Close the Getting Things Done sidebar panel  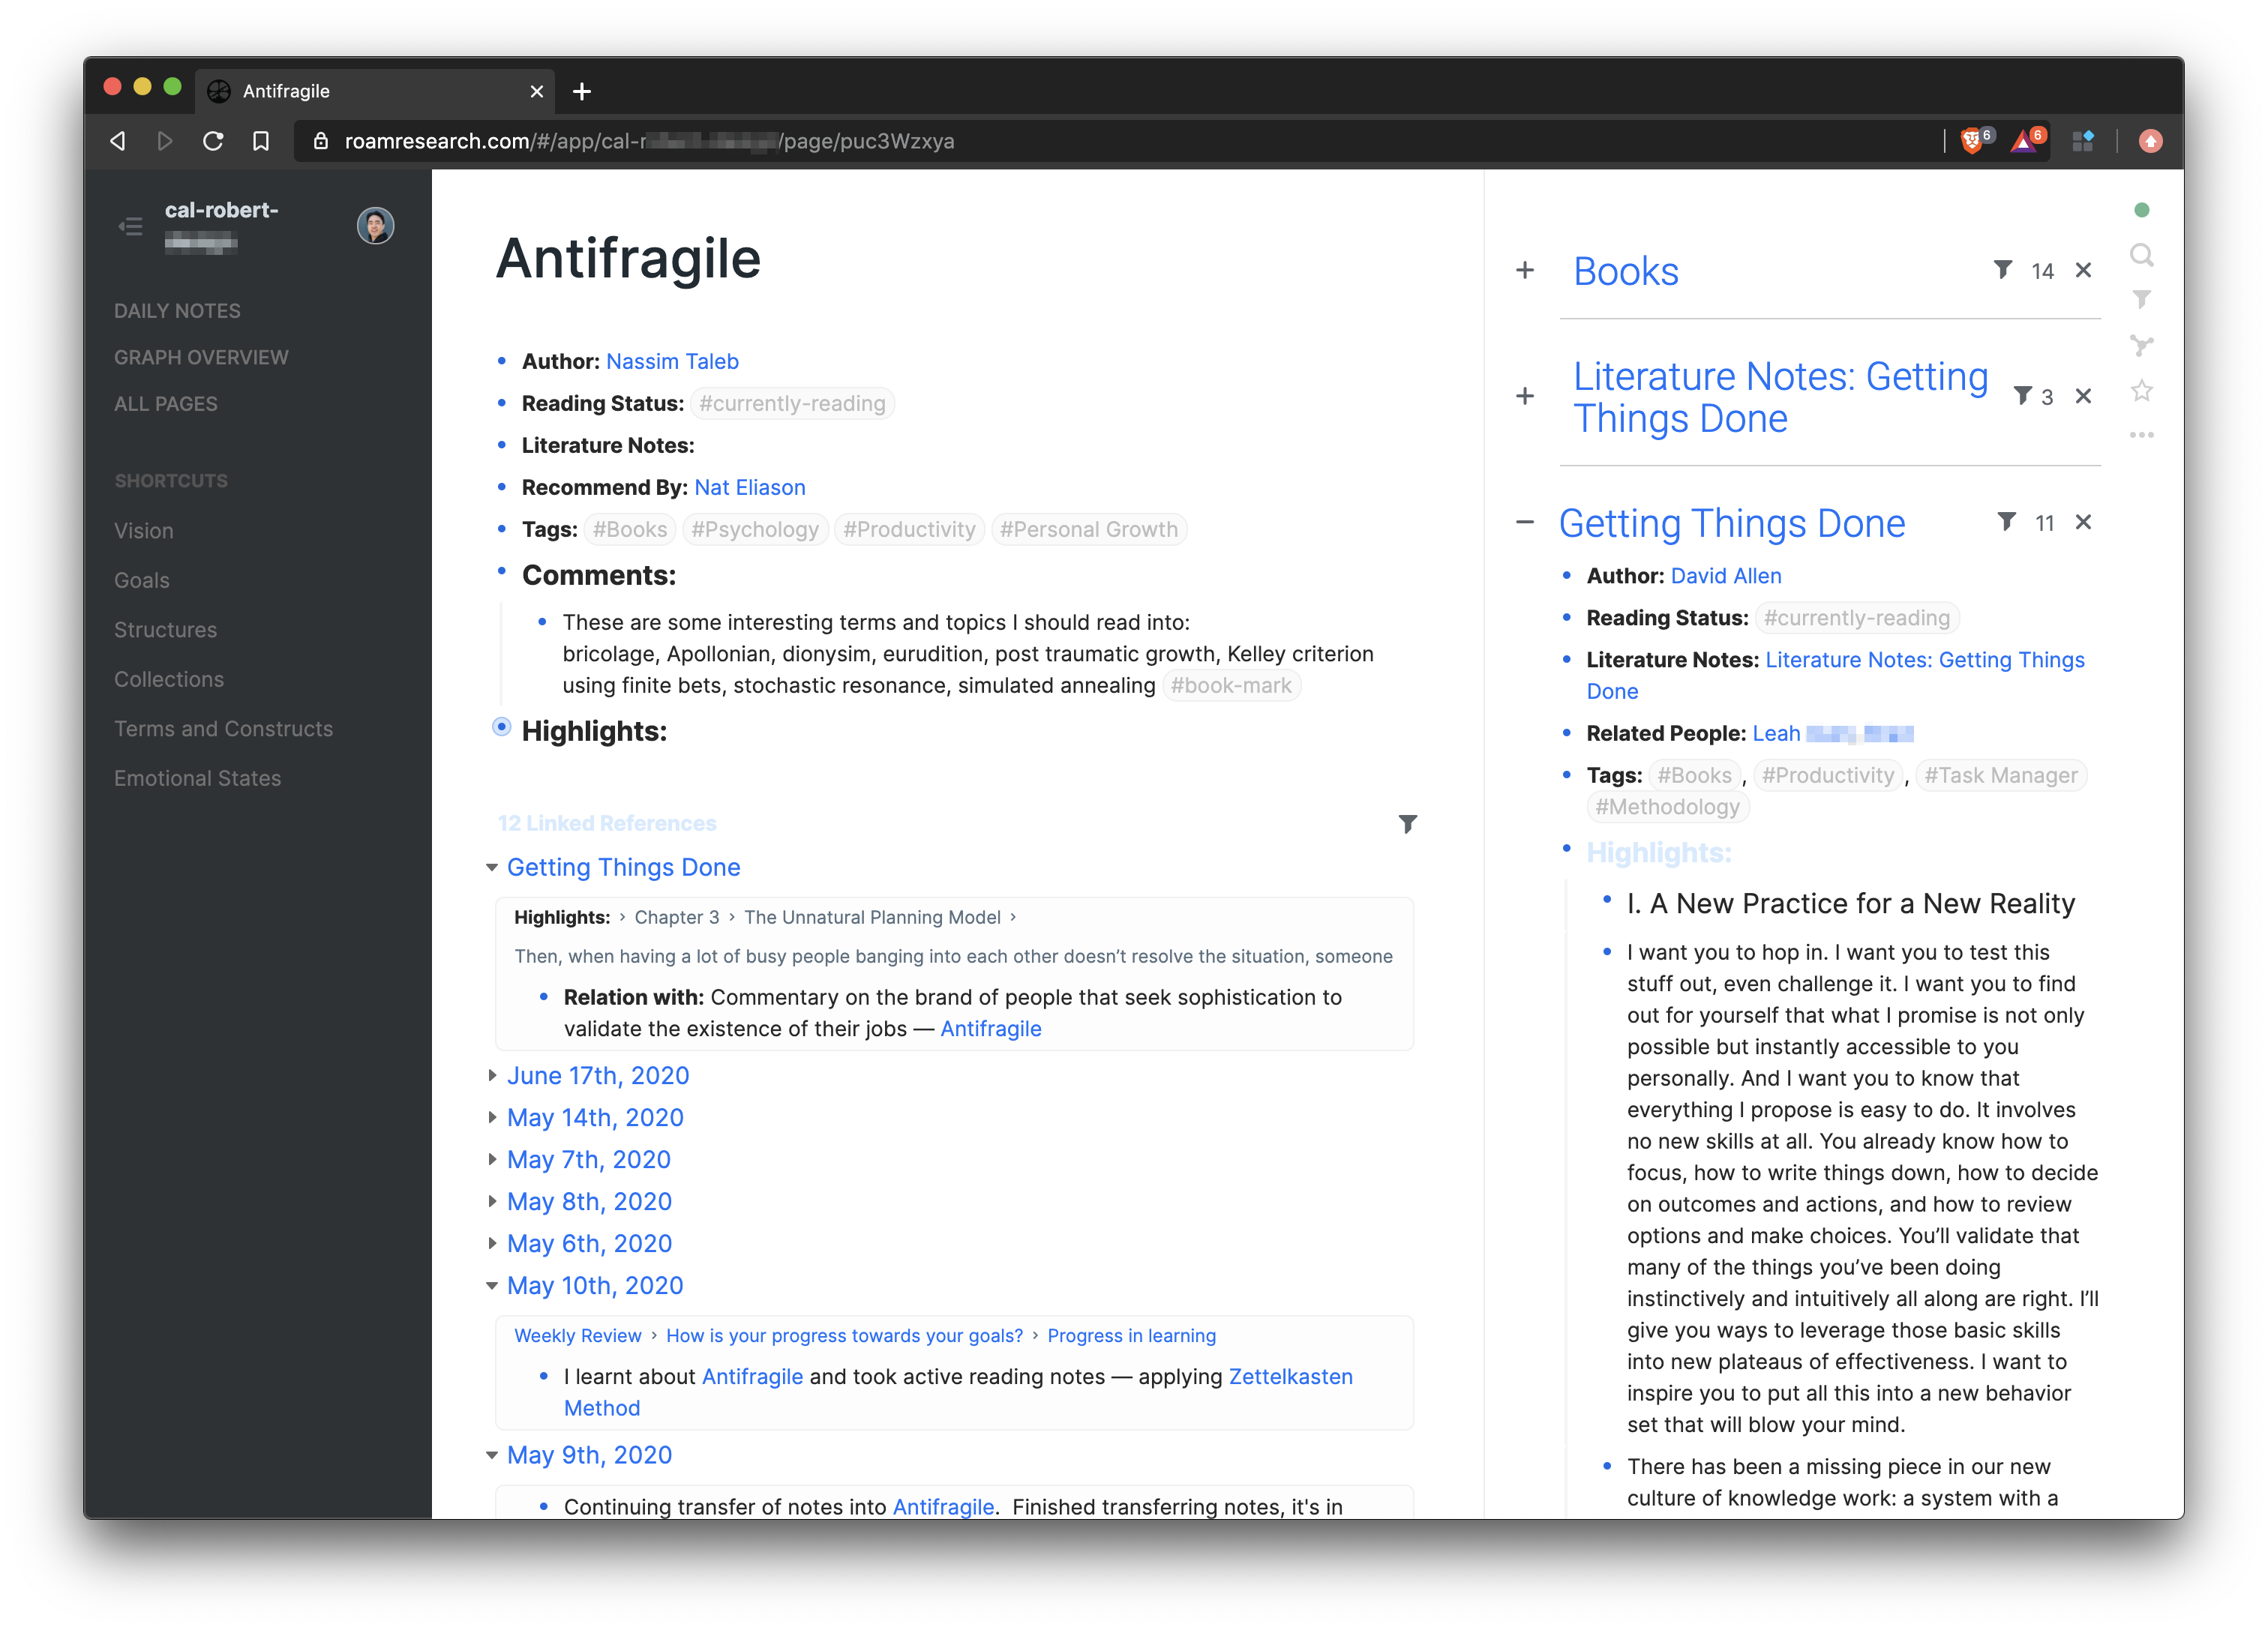click(x=2083, y=522)
